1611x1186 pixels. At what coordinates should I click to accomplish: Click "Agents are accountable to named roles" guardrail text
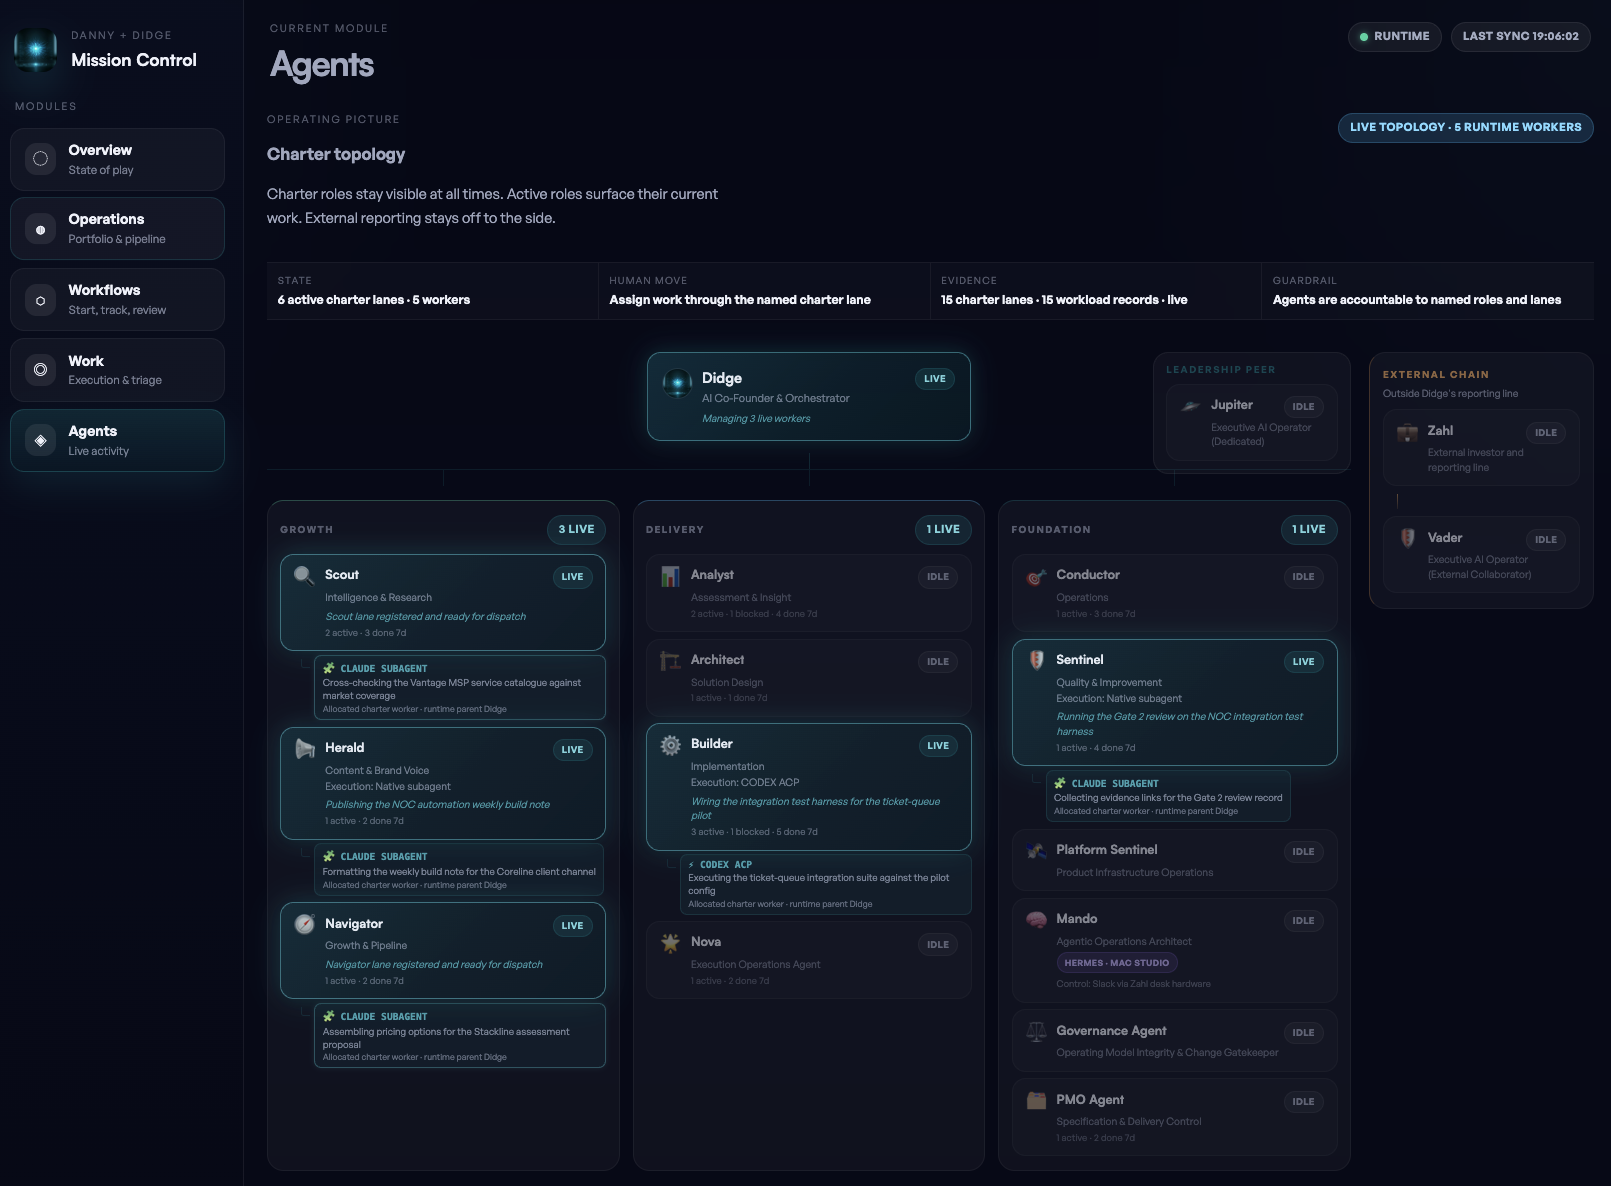pos(1417,300)
